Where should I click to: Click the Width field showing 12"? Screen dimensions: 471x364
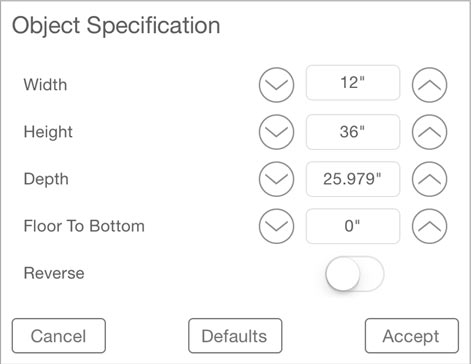click(353, 83)
